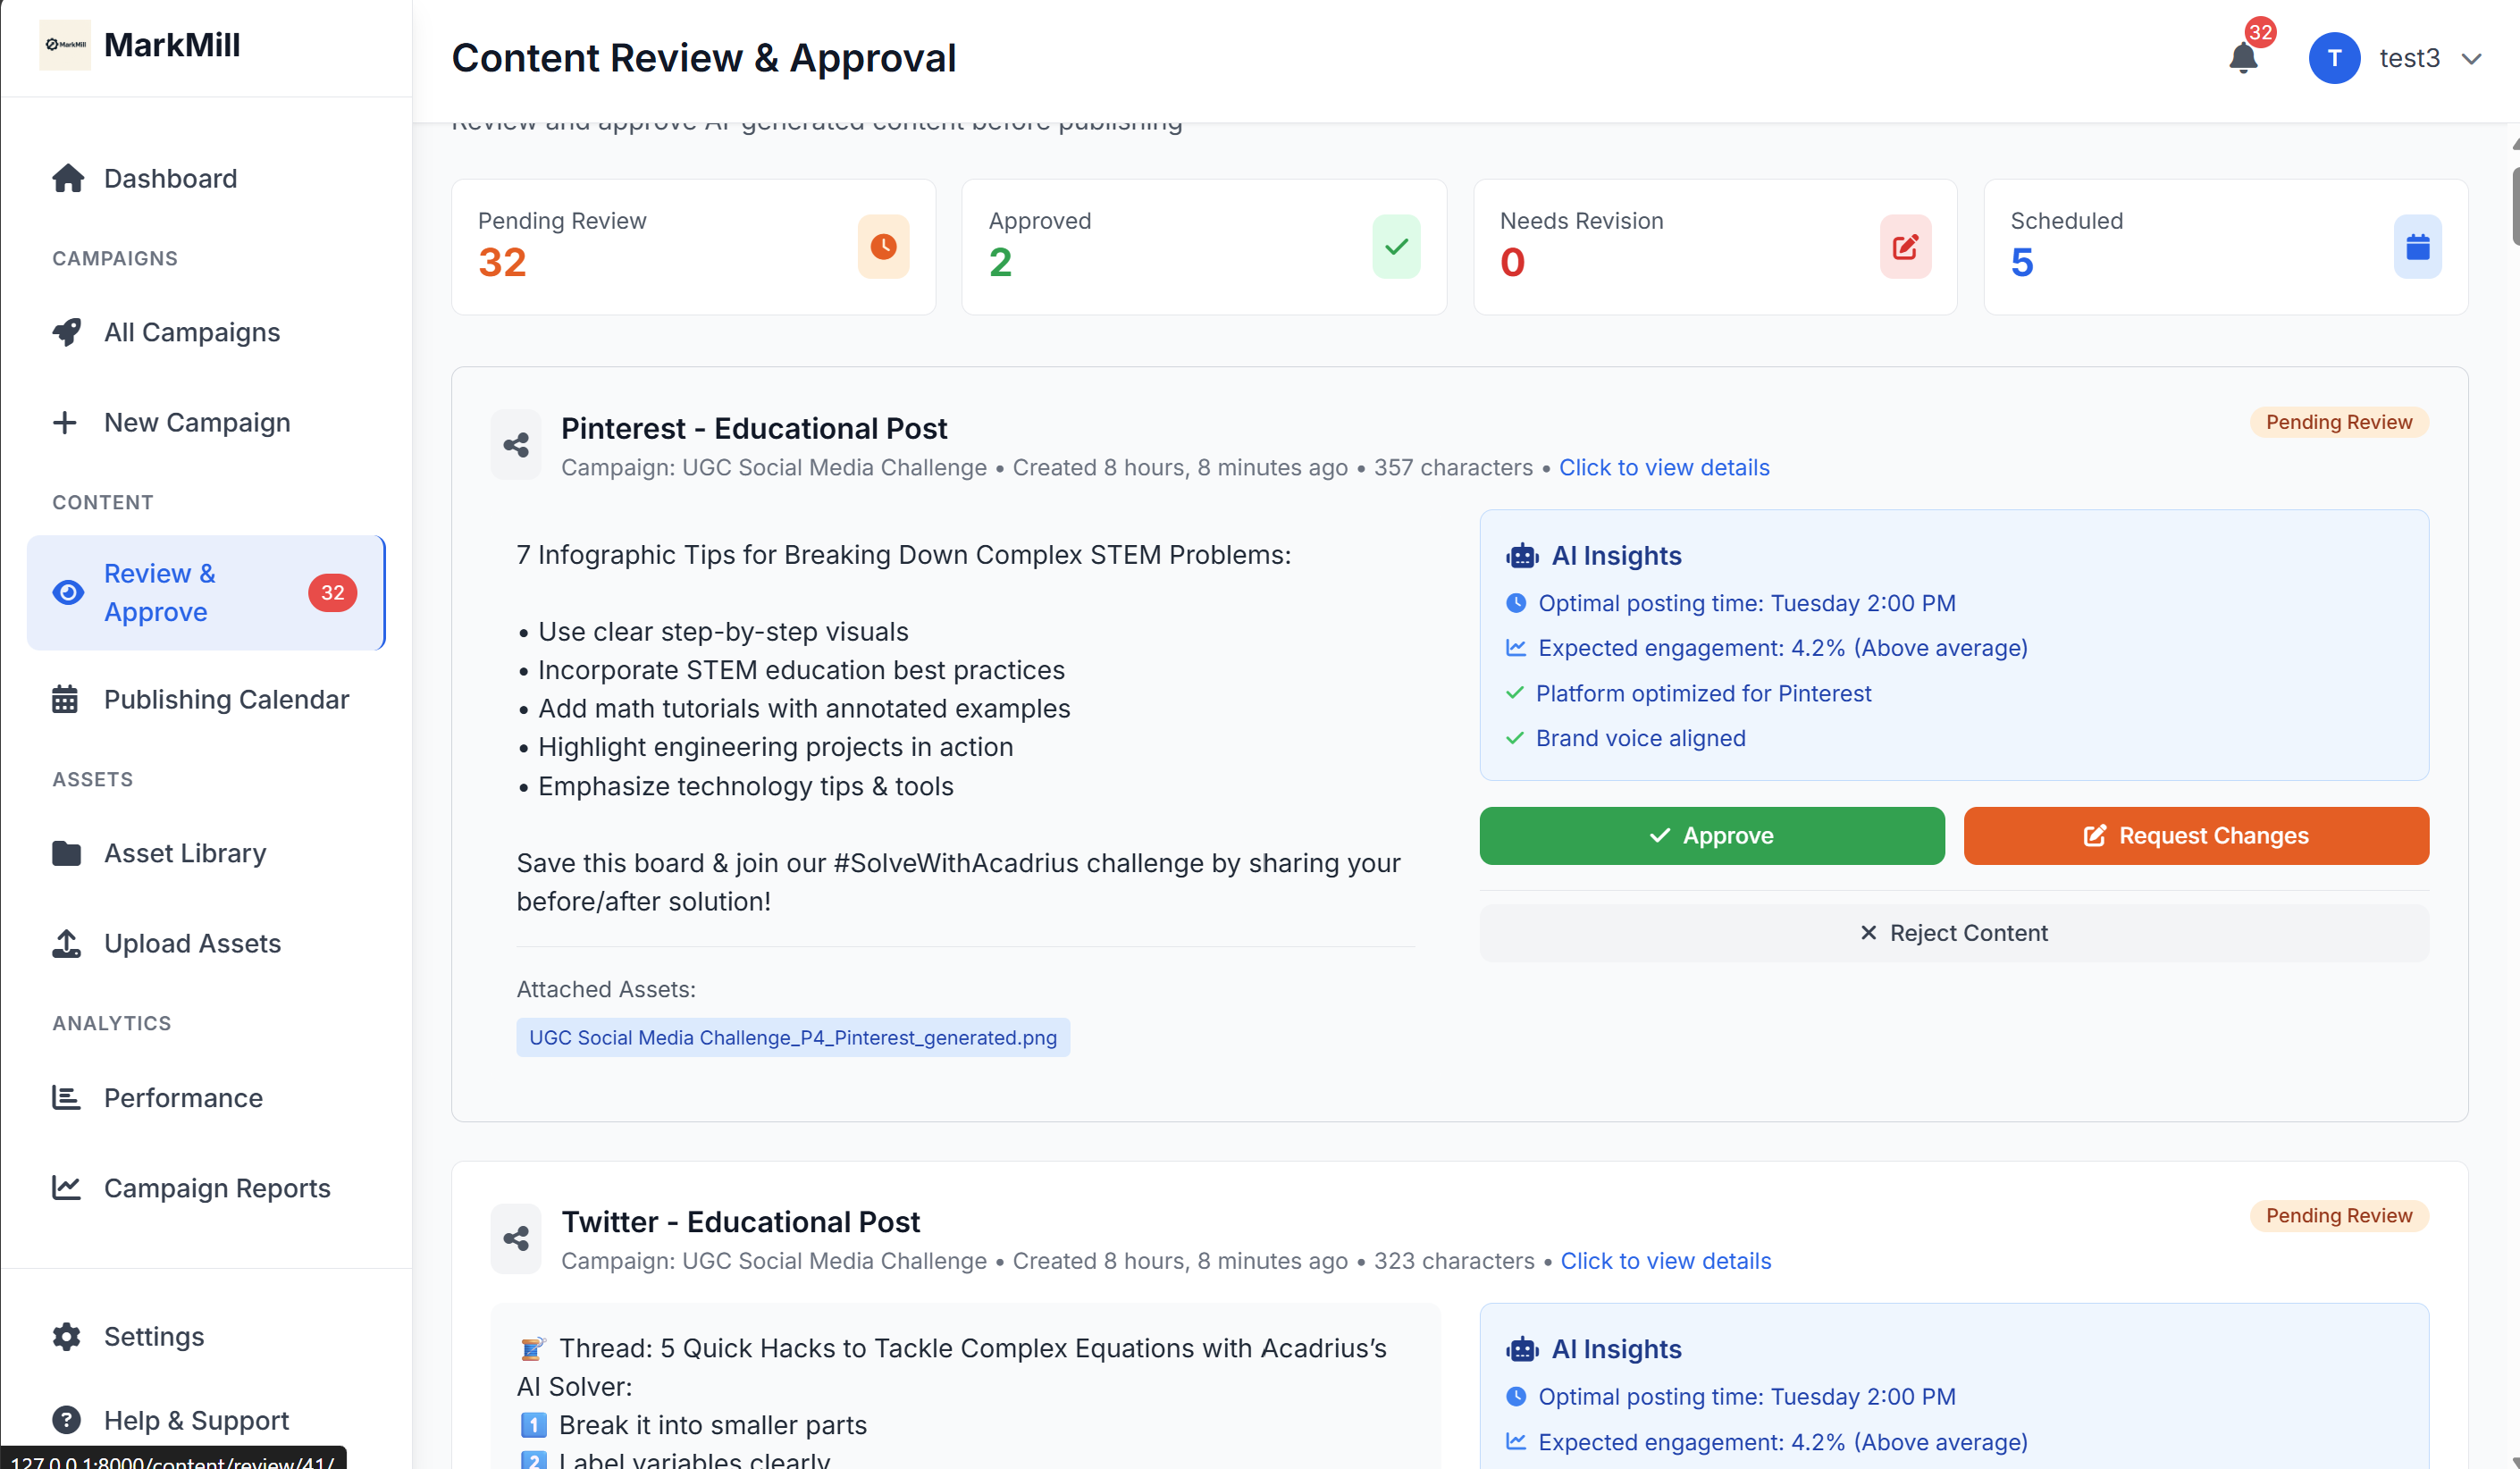Click the rocket icon for All Campaigns

click(67, 332)
